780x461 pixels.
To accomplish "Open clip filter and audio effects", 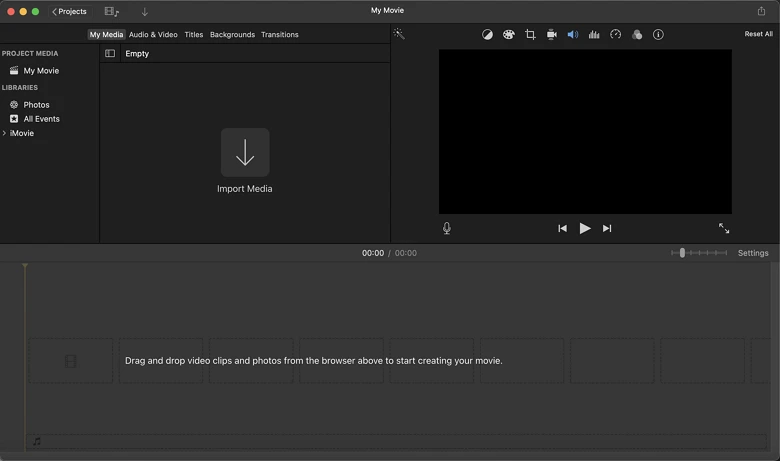I will click(637, 34).
